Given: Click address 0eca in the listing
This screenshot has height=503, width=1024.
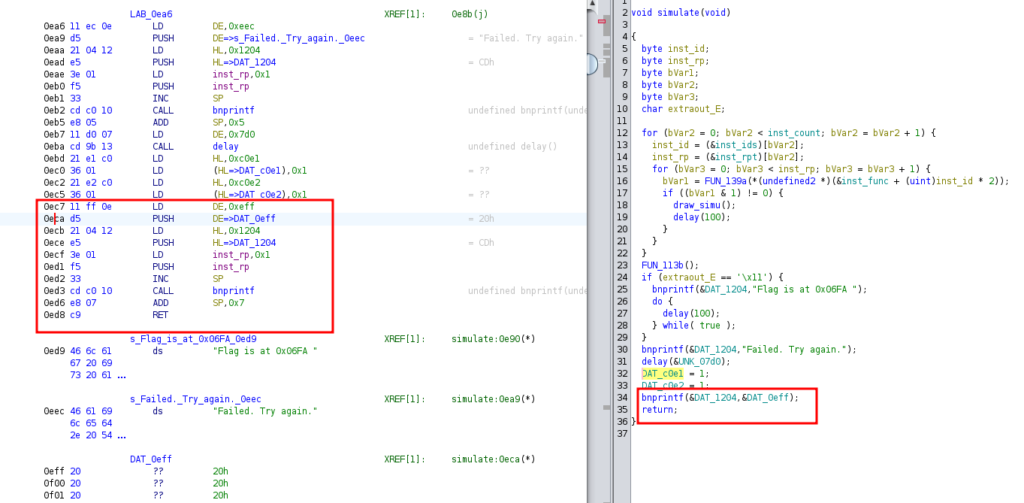Looking at the screenshot, I should coord(52,219).
